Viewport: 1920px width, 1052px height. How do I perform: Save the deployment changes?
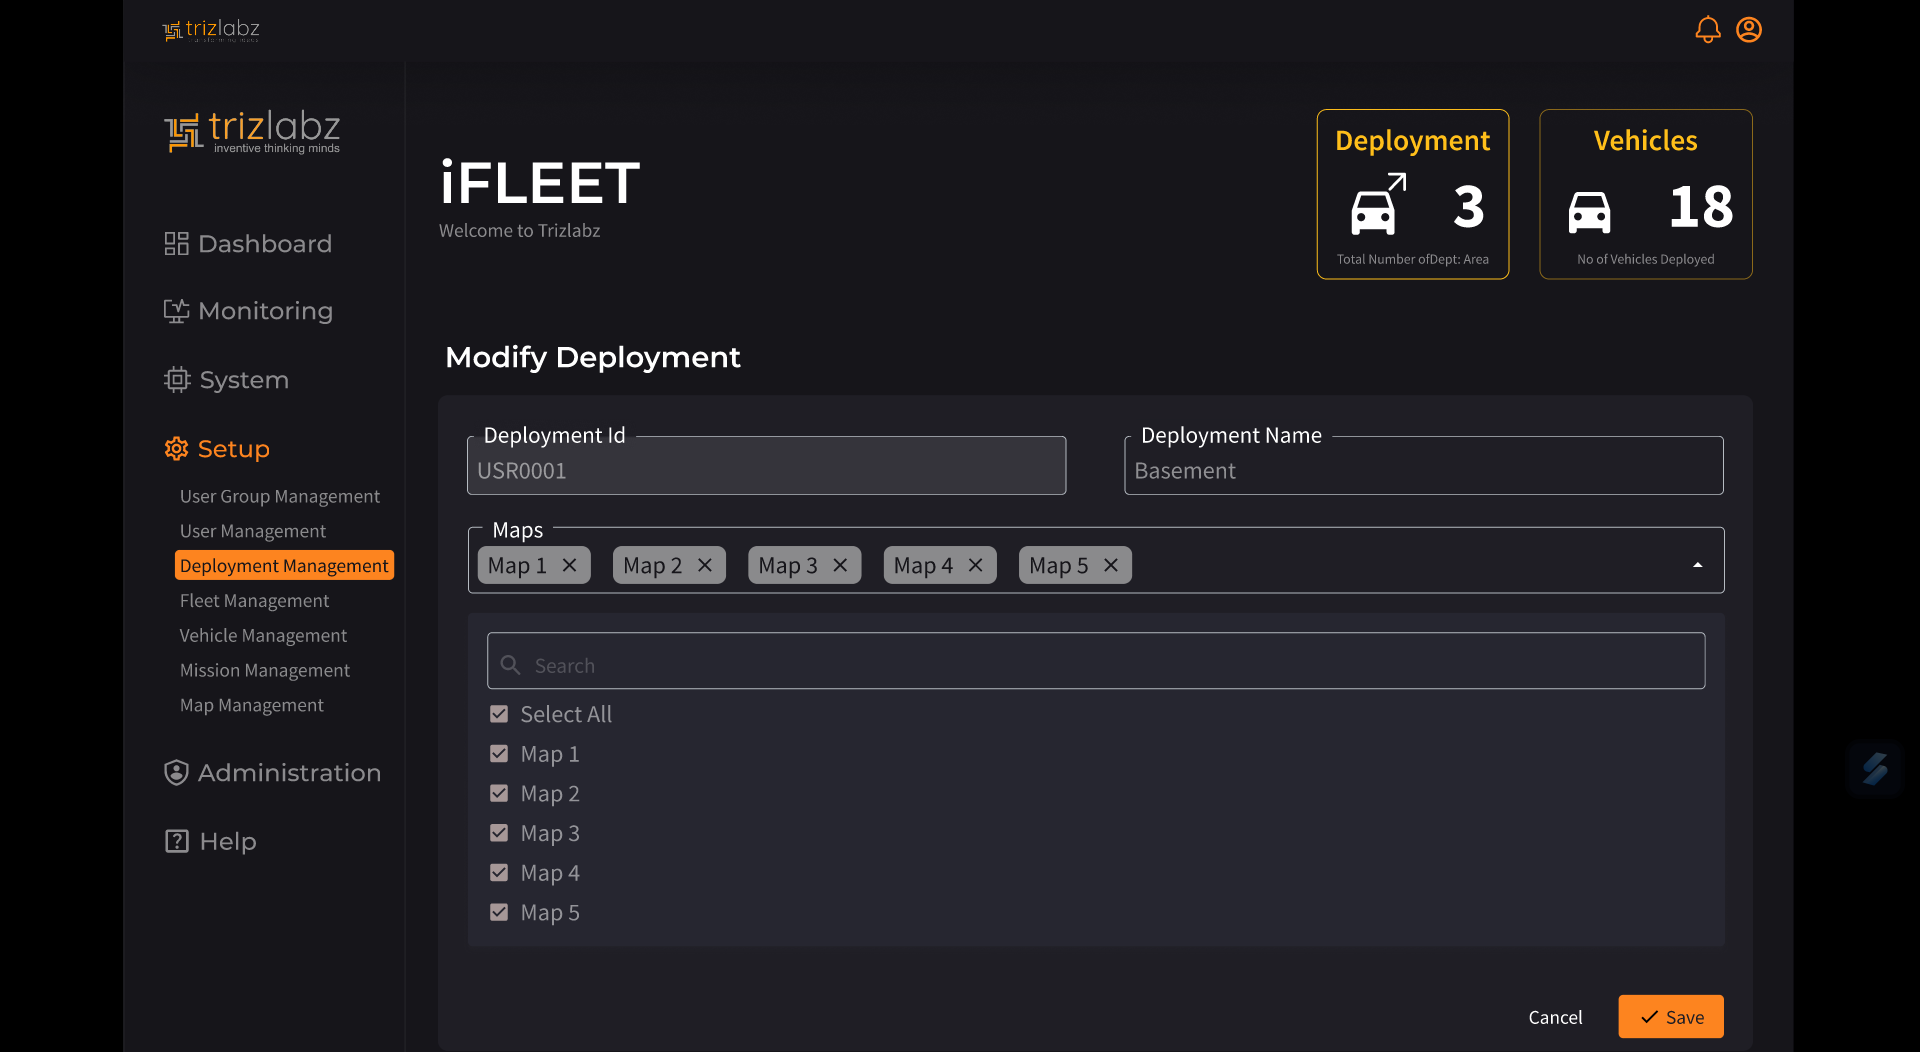(1670, 1017)
